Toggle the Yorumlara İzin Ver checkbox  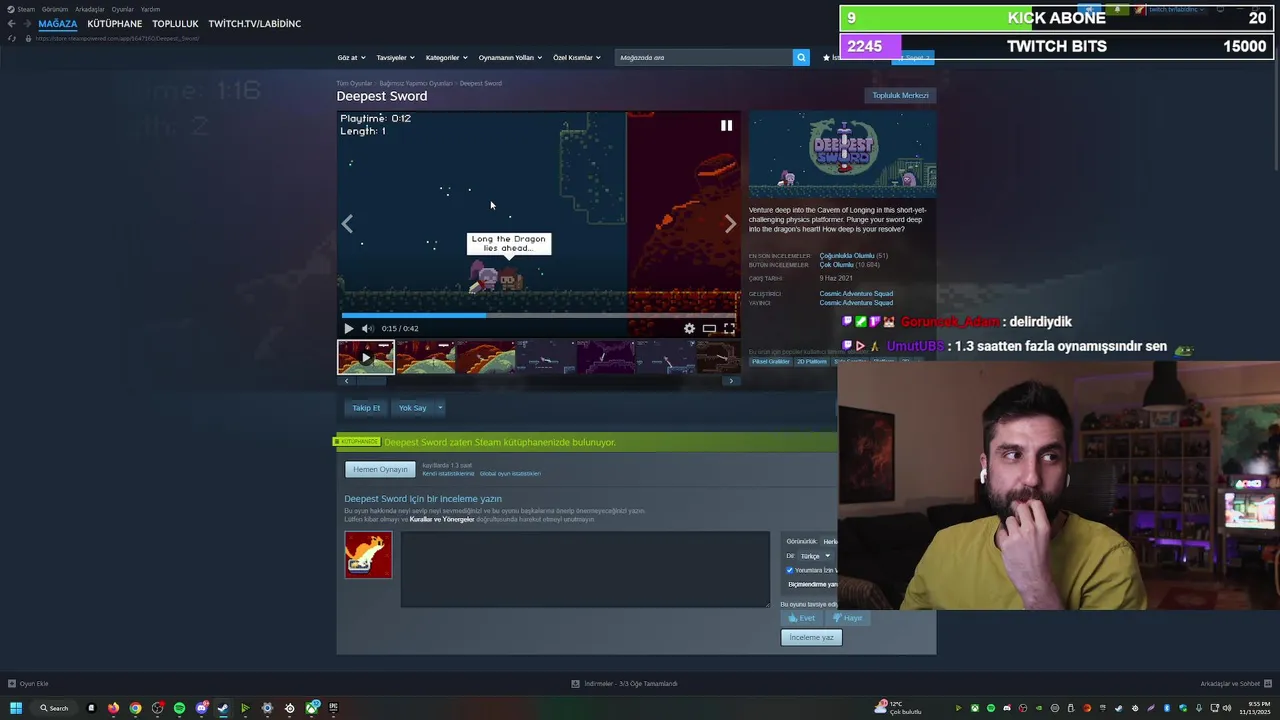point(789,570)
